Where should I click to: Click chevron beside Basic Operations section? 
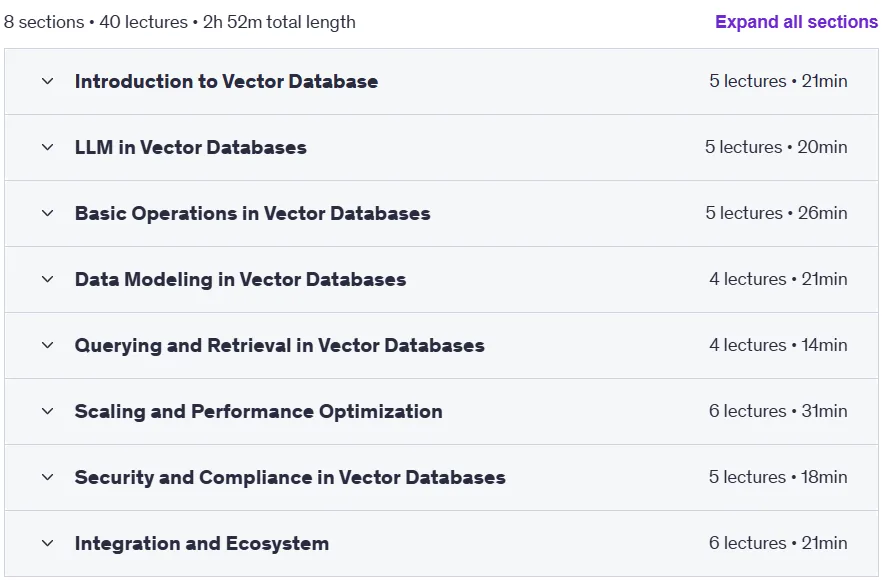(x=48, y=213)
